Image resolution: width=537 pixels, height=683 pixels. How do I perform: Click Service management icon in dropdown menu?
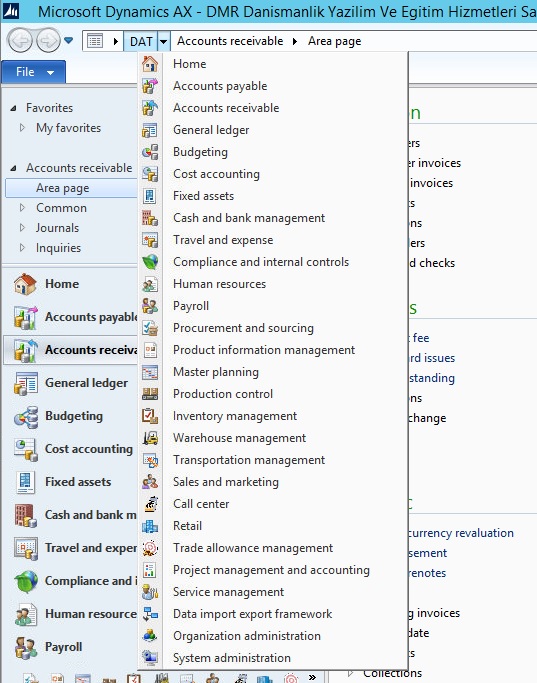[x=150, y=592]
